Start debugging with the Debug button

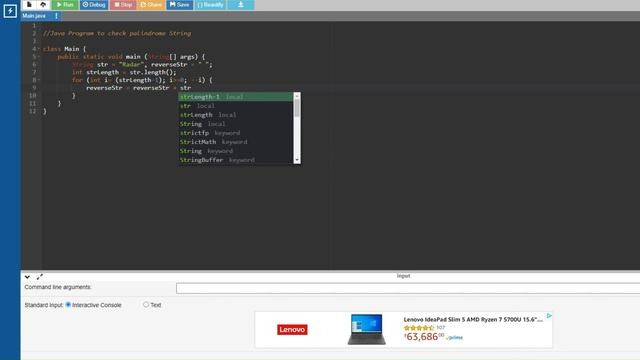(x=94, y=4)
